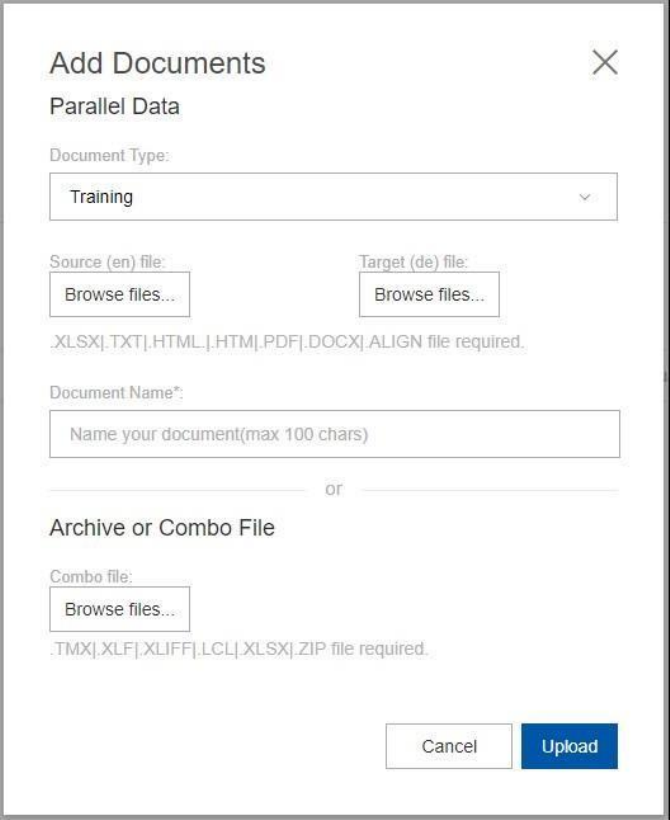Image resolution: width=670 pixels, height=820 pixels.
Task: Click the Parallel Data section heading
Action: (114, 106)
